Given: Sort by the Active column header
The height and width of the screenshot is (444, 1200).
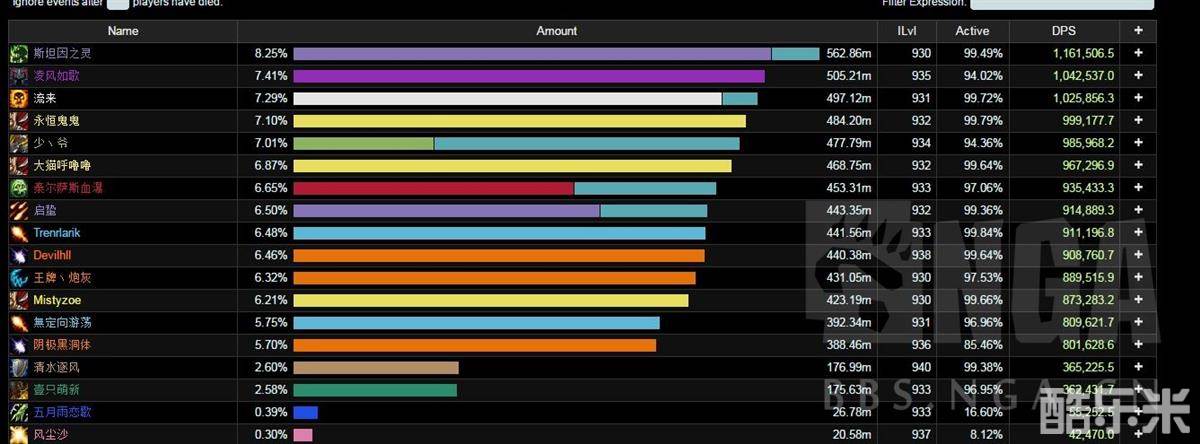Looking at the screenshot, I should (x=972, y=31).
